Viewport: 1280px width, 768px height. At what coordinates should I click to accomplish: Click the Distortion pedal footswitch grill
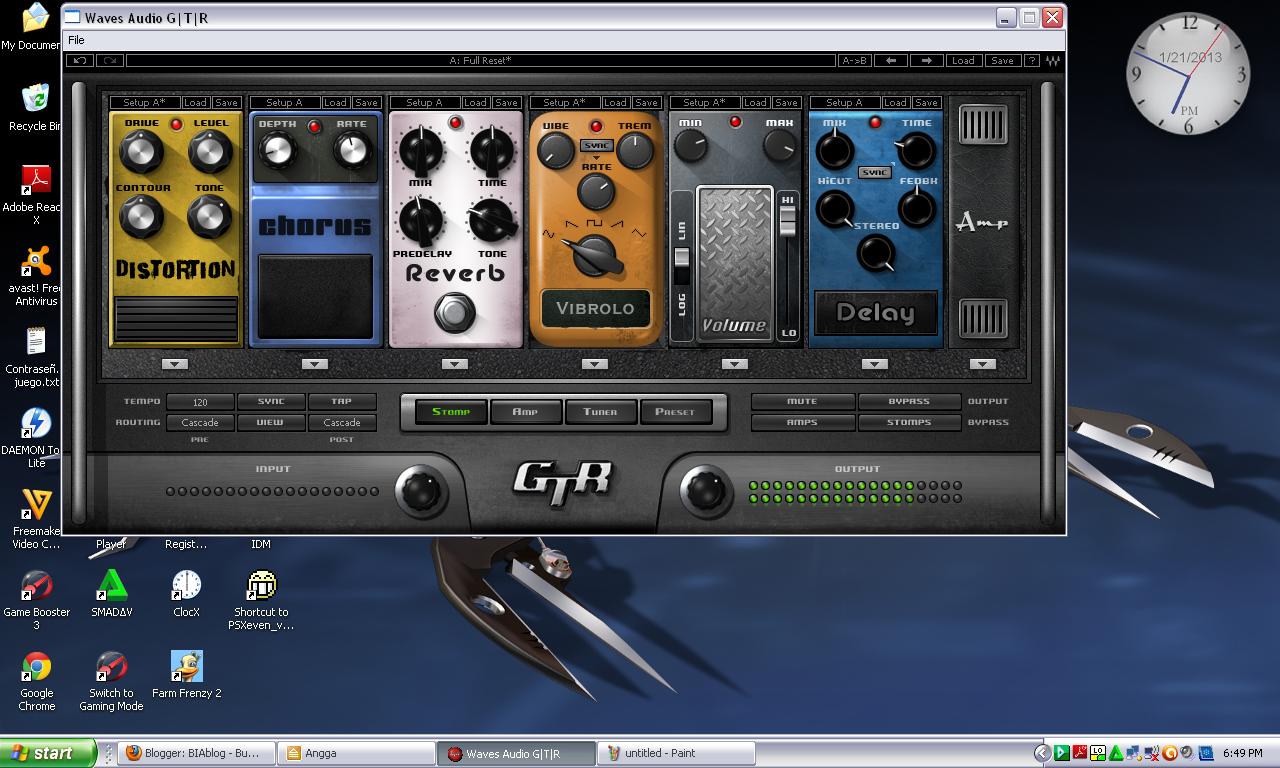click(175, 319)
